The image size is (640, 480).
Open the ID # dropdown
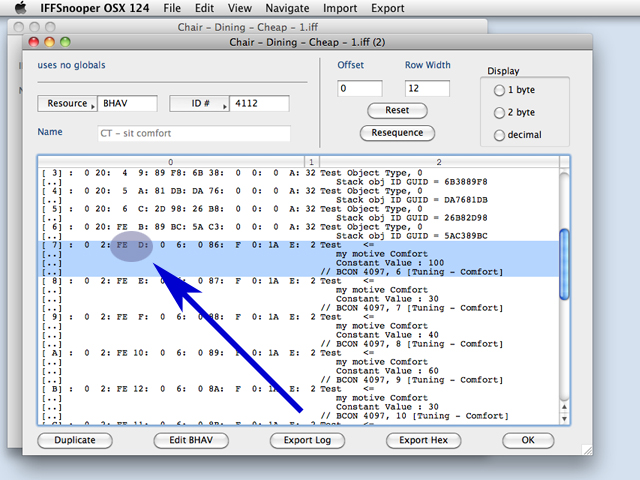coord(198,104)
